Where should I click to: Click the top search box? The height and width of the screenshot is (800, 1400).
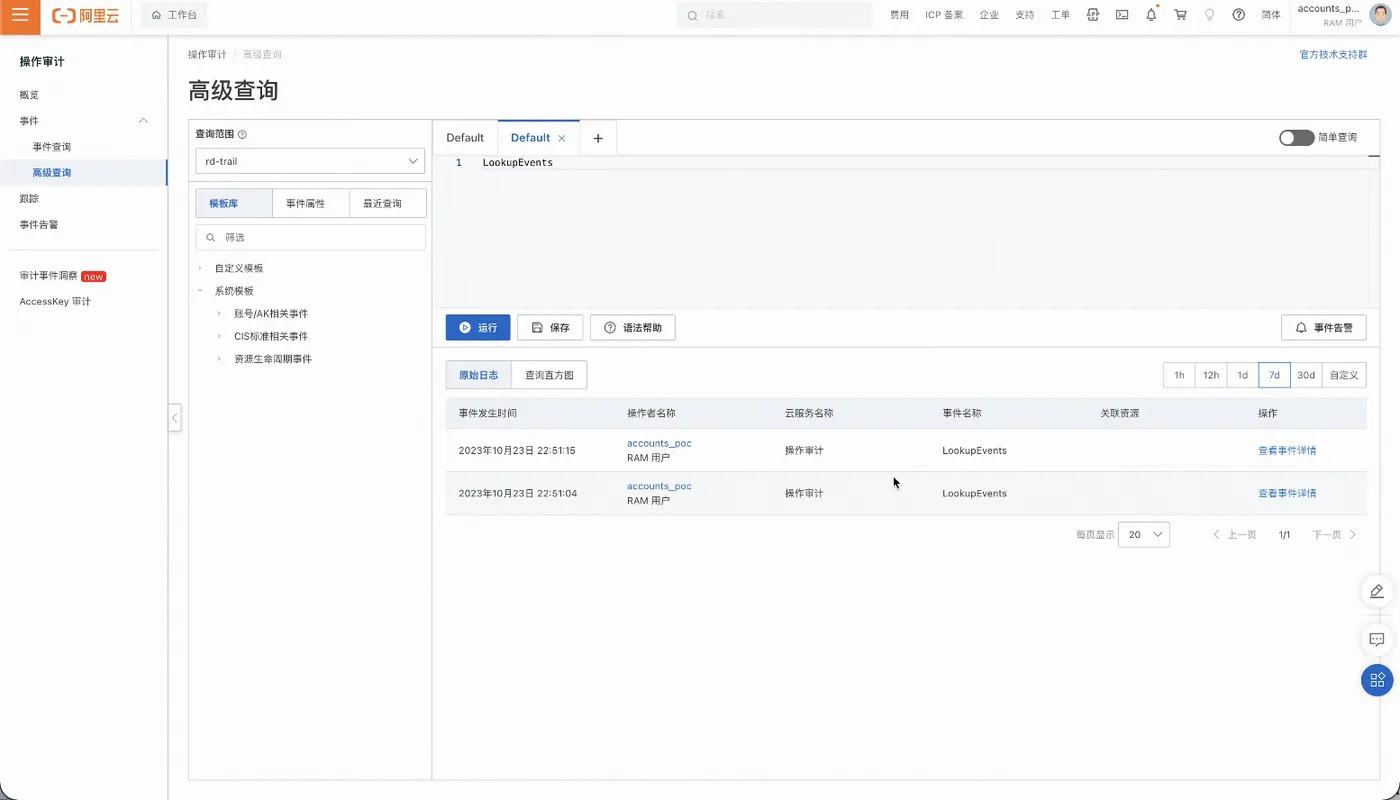coord(775,15)
